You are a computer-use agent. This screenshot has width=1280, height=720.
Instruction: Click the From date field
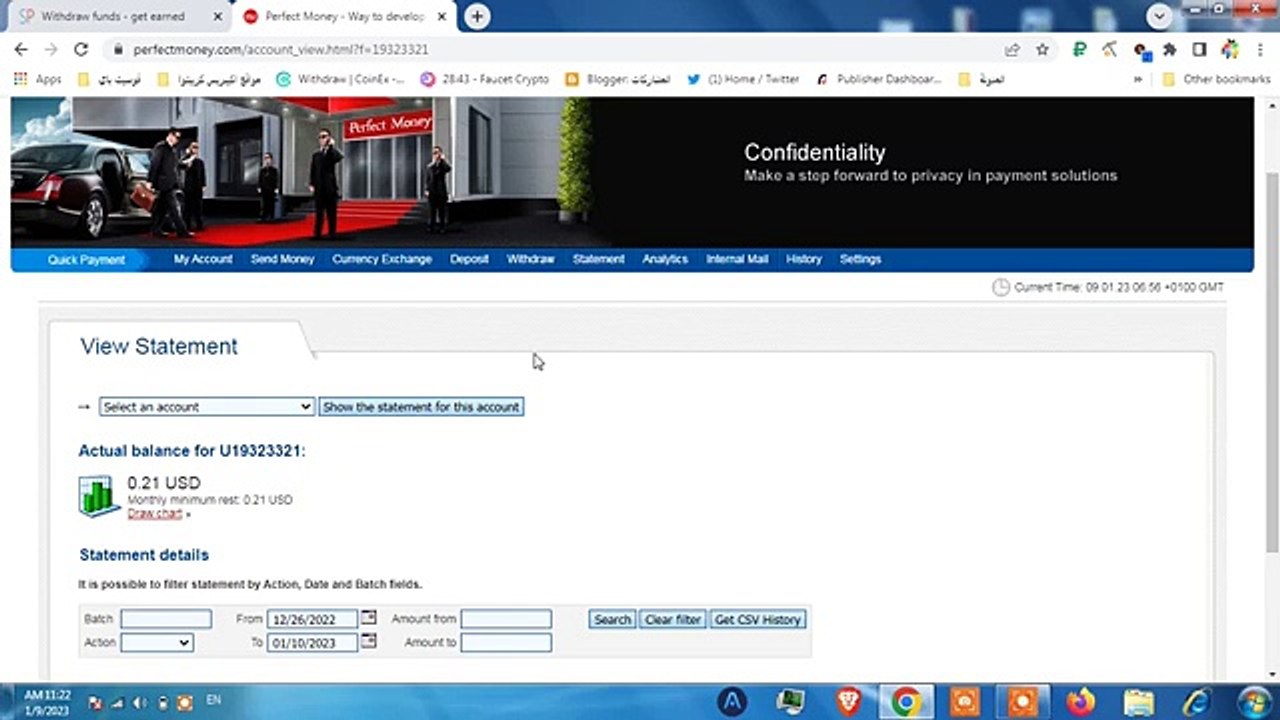click(x=313, y=620)
